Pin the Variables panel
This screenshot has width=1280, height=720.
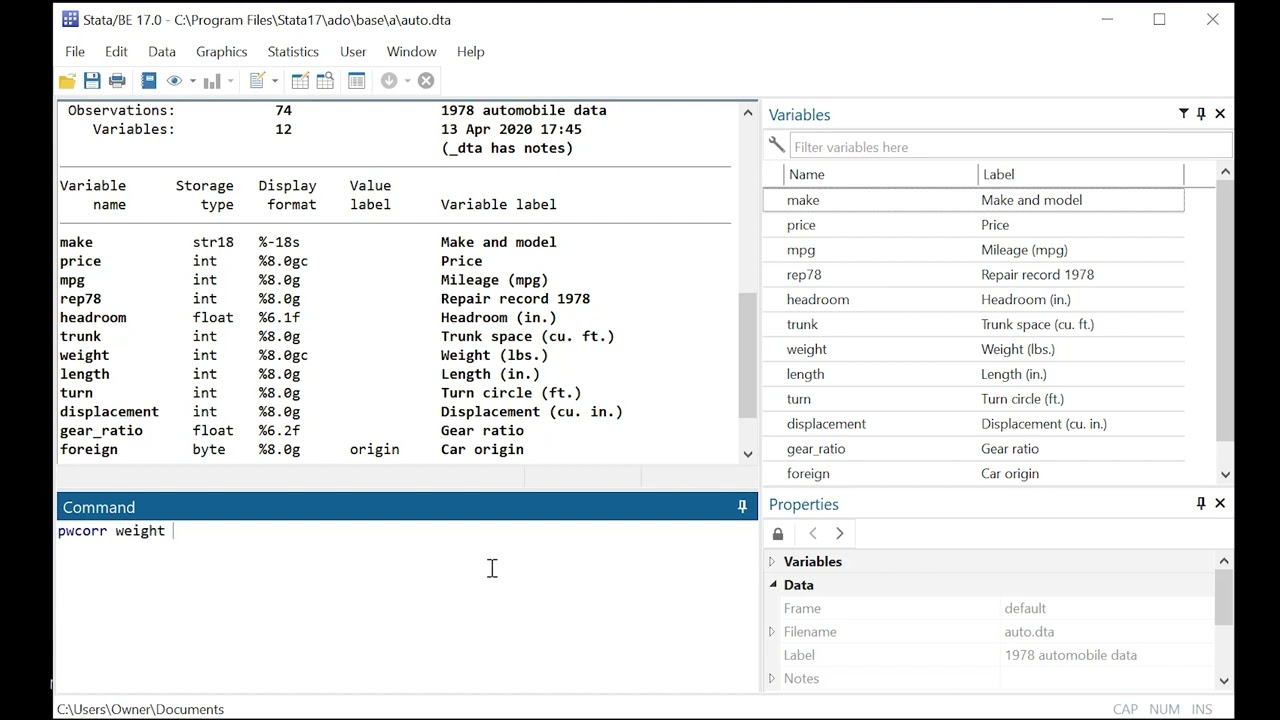tap(1201, 114)
